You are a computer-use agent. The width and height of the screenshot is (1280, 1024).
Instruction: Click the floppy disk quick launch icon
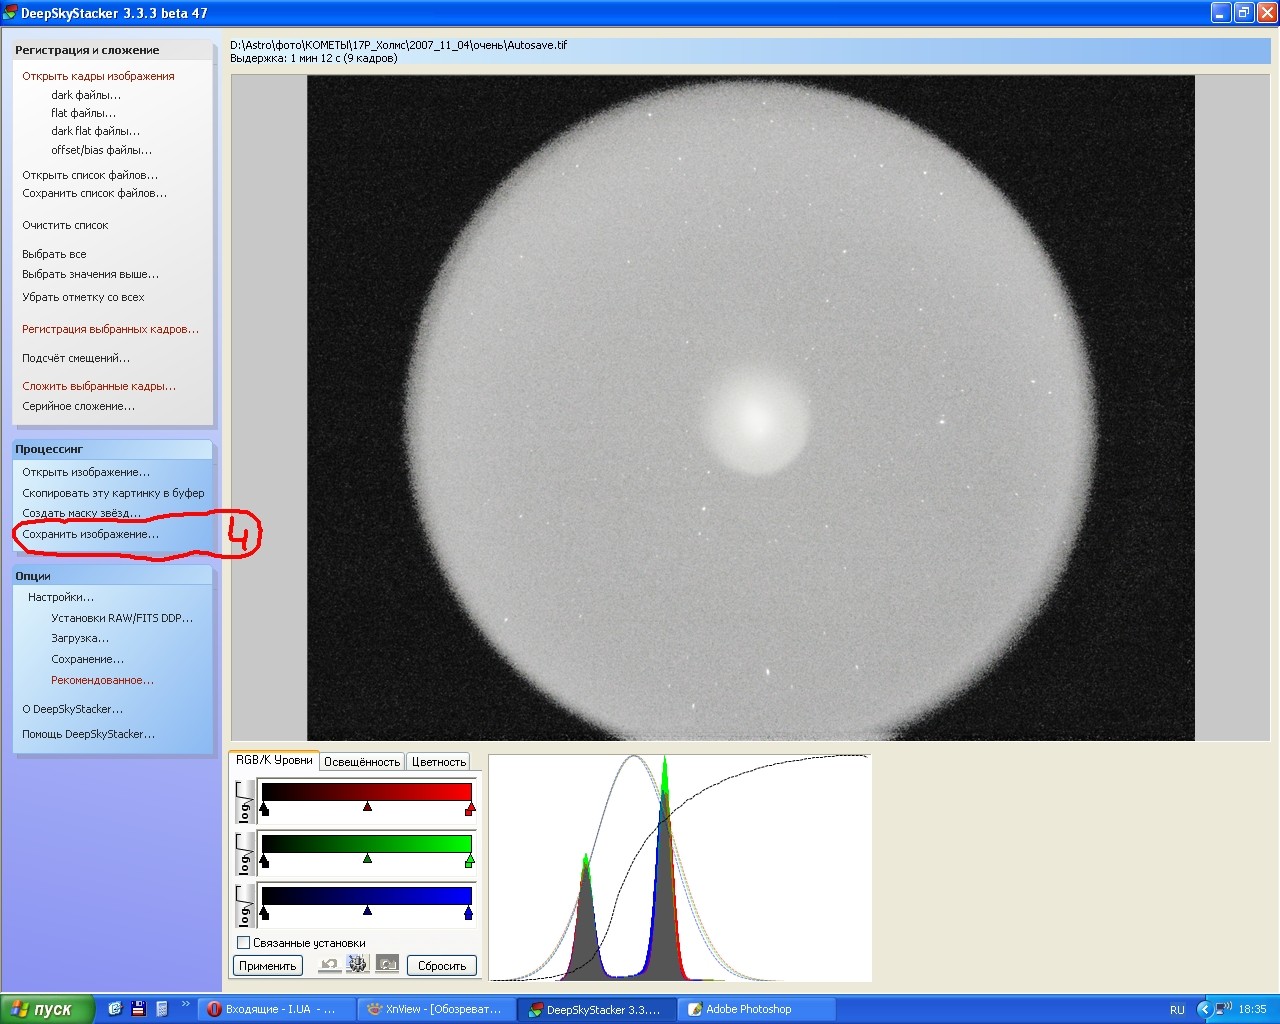[138, 1009]
